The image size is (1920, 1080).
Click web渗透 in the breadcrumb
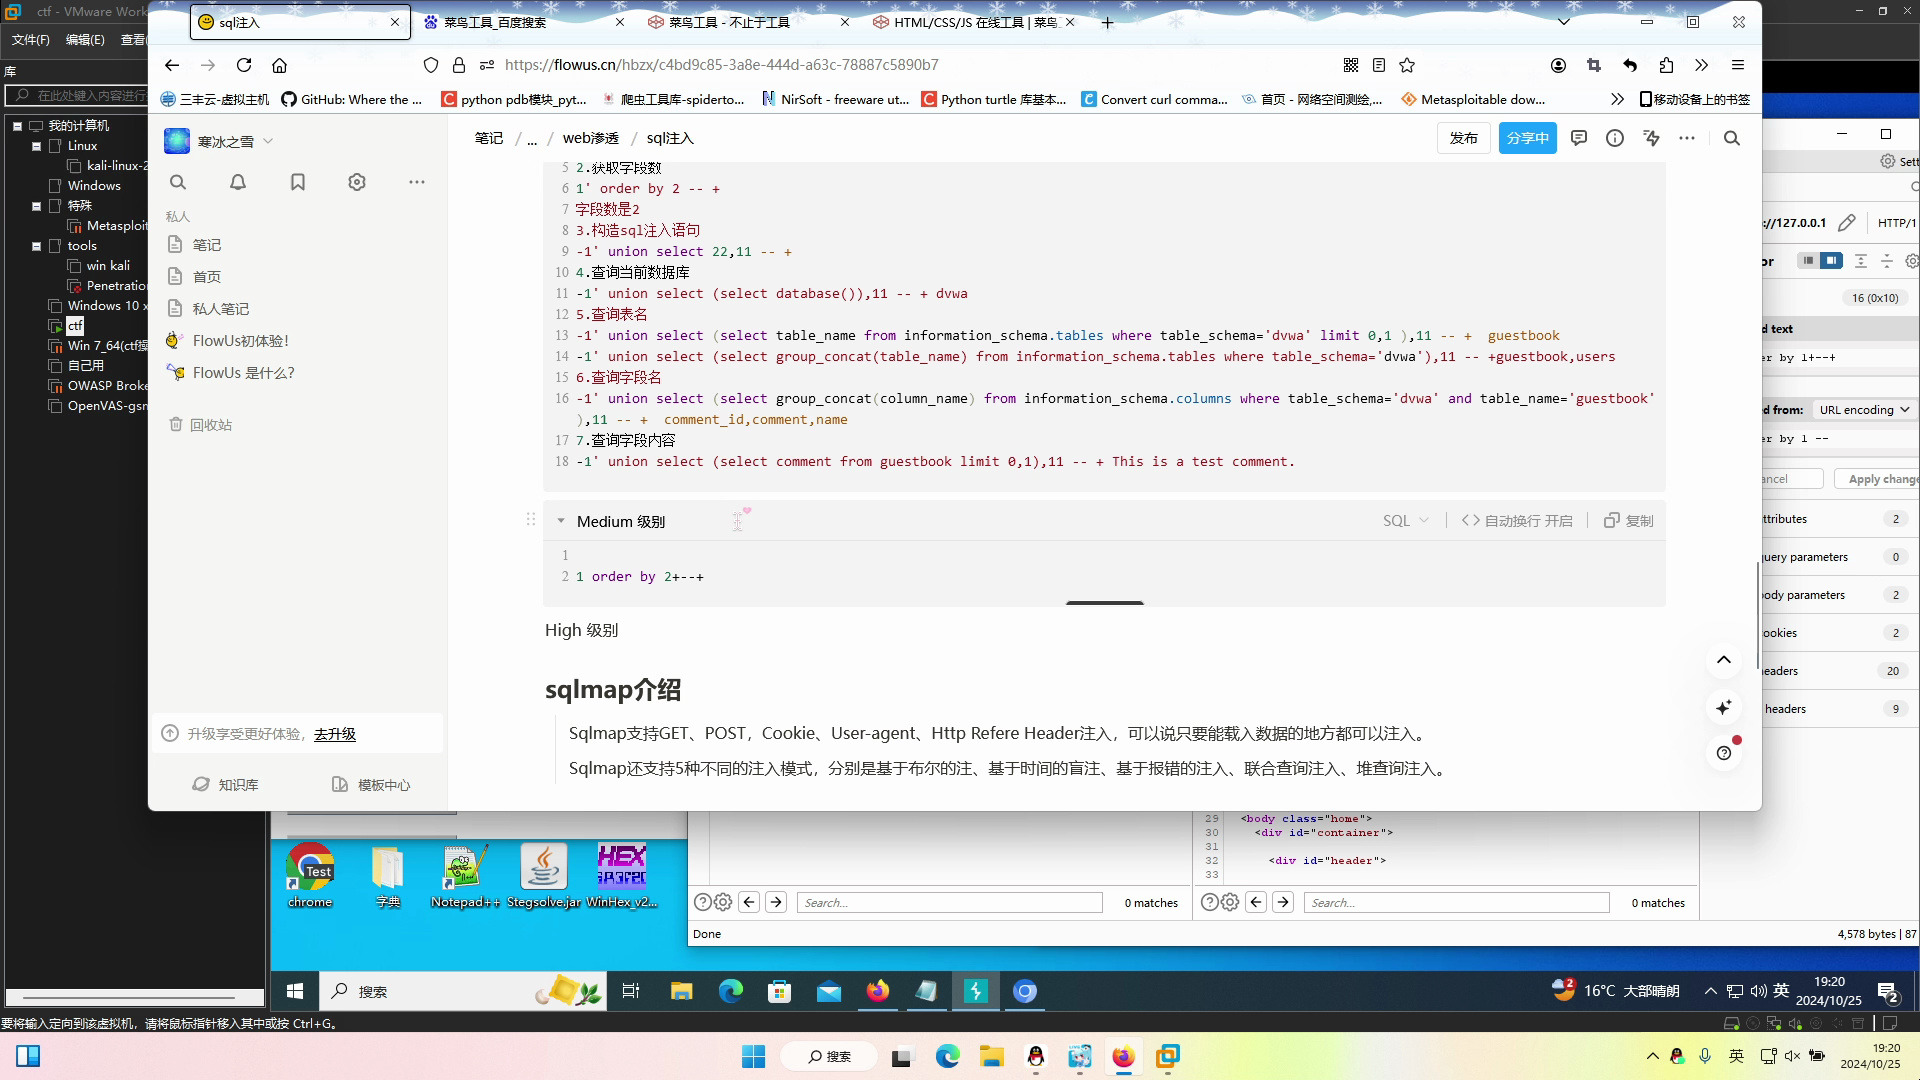(x=591, y=138)
